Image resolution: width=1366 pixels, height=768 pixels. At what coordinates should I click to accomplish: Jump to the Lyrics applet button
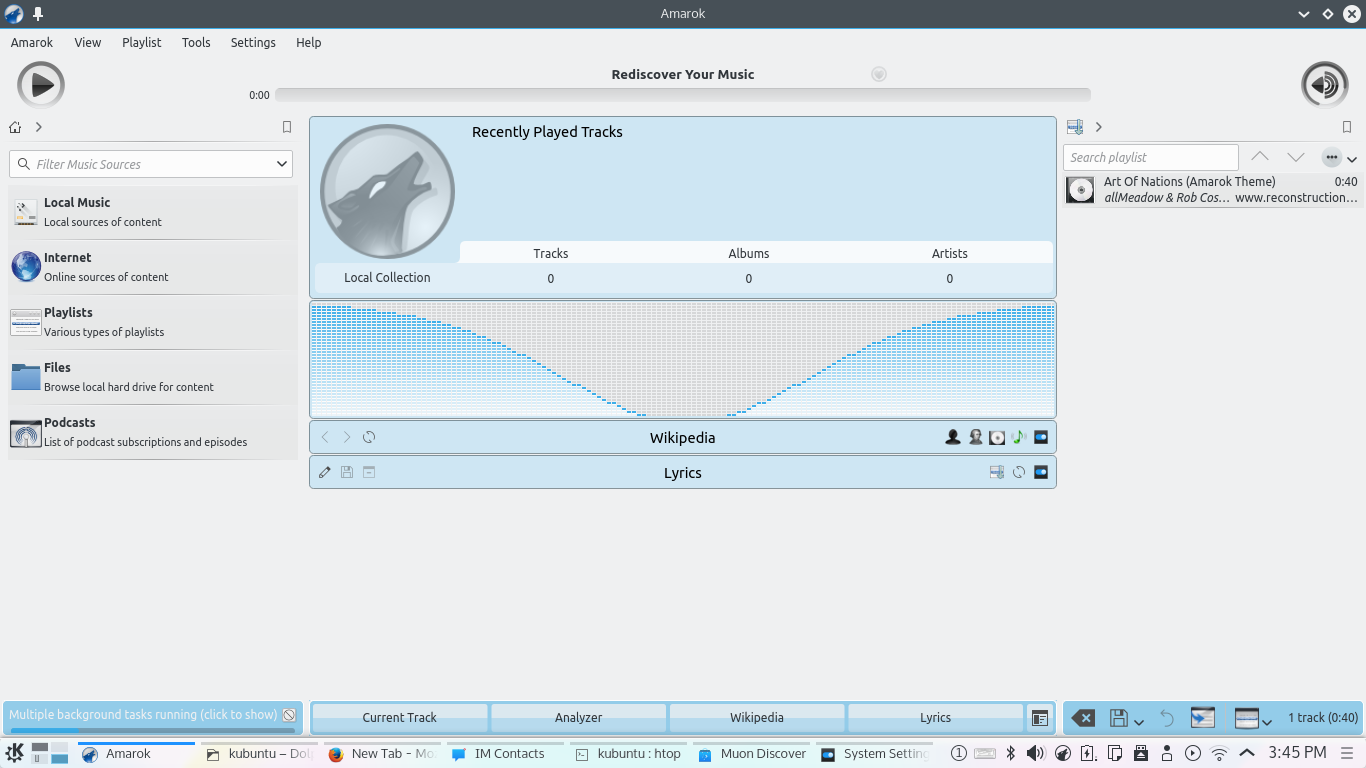[936, 717]
